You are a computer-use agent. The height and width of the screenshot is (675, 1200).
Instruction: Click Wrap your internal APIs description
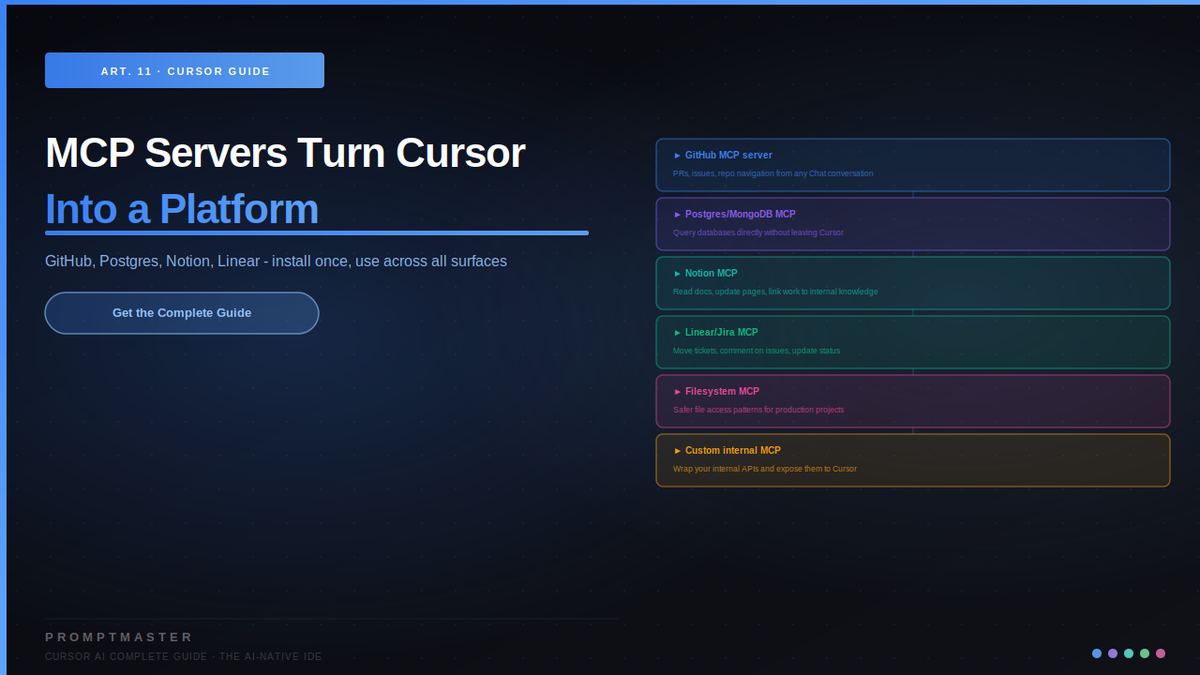pyautogui.click(x=765, y=468)
